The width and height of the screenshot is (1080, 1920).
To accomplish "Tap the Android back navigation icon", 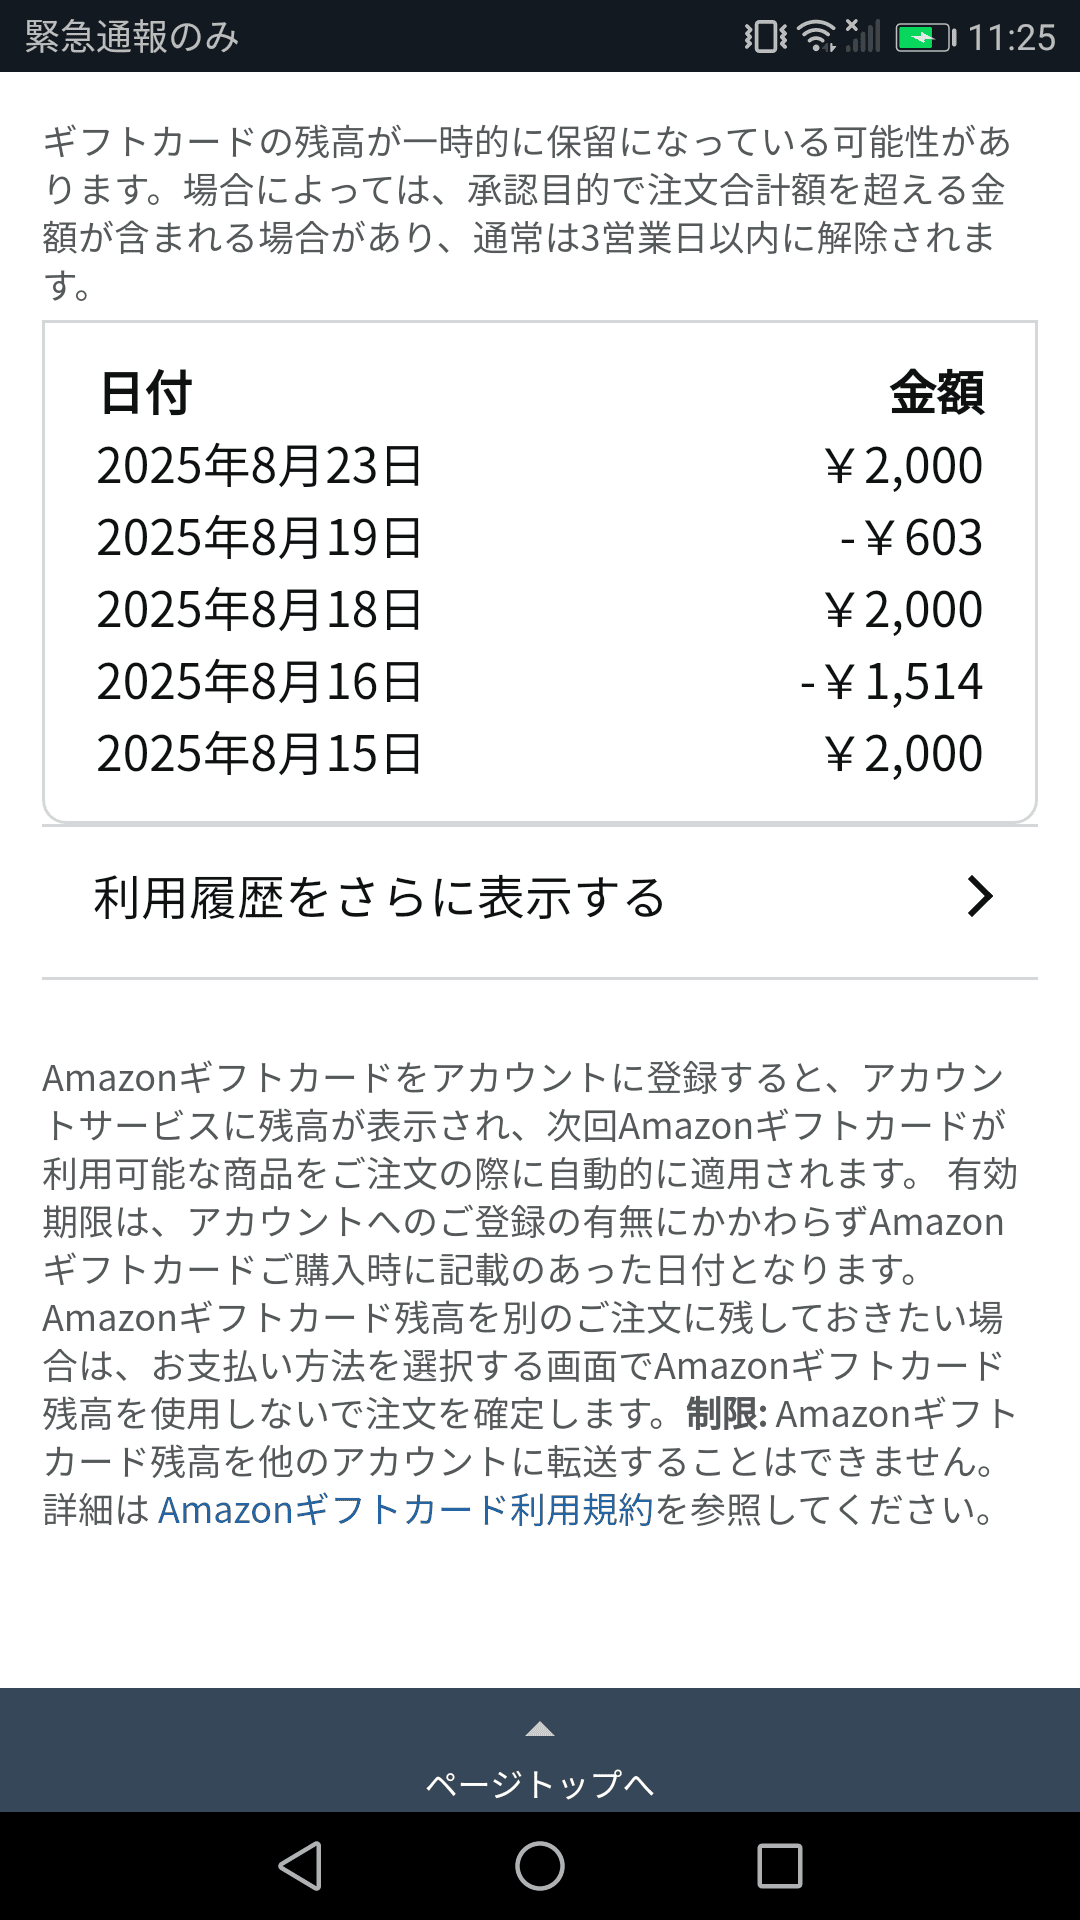I will [300, 1866].
